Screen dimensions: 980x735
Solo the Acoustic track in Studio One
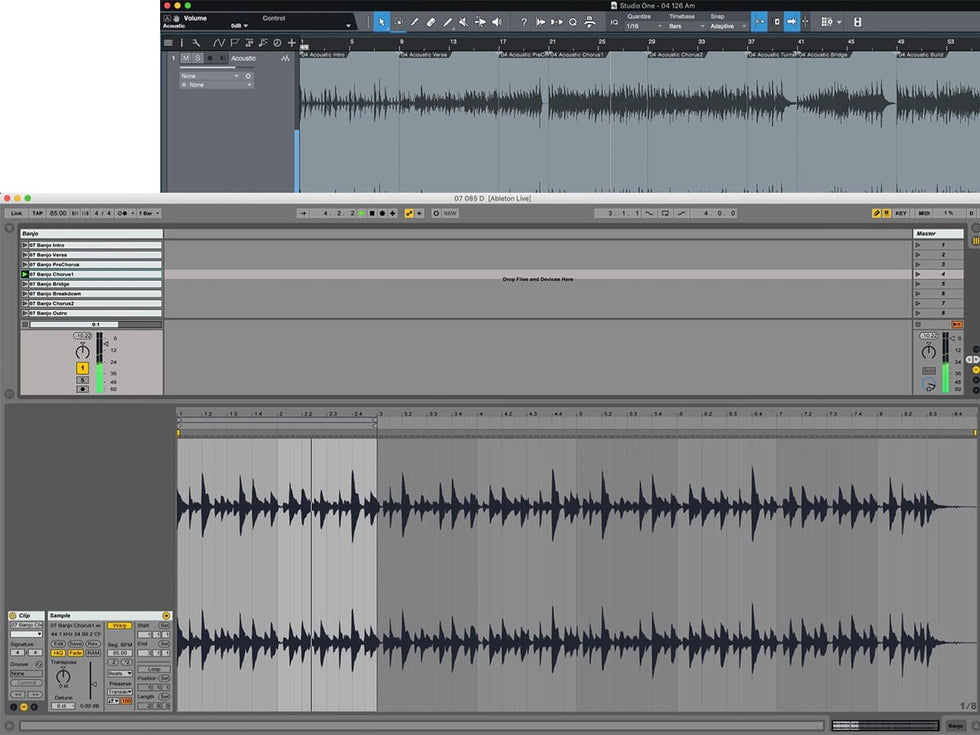(196, 58)
